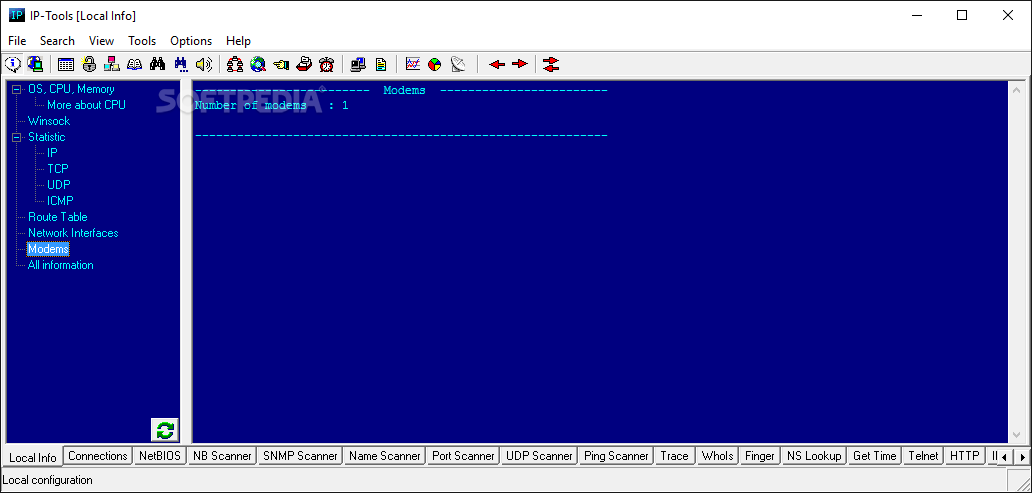The height and width of the screenshot is (493, 1032).
Task: Switch to the Trace tab
Action: [675, 455]
